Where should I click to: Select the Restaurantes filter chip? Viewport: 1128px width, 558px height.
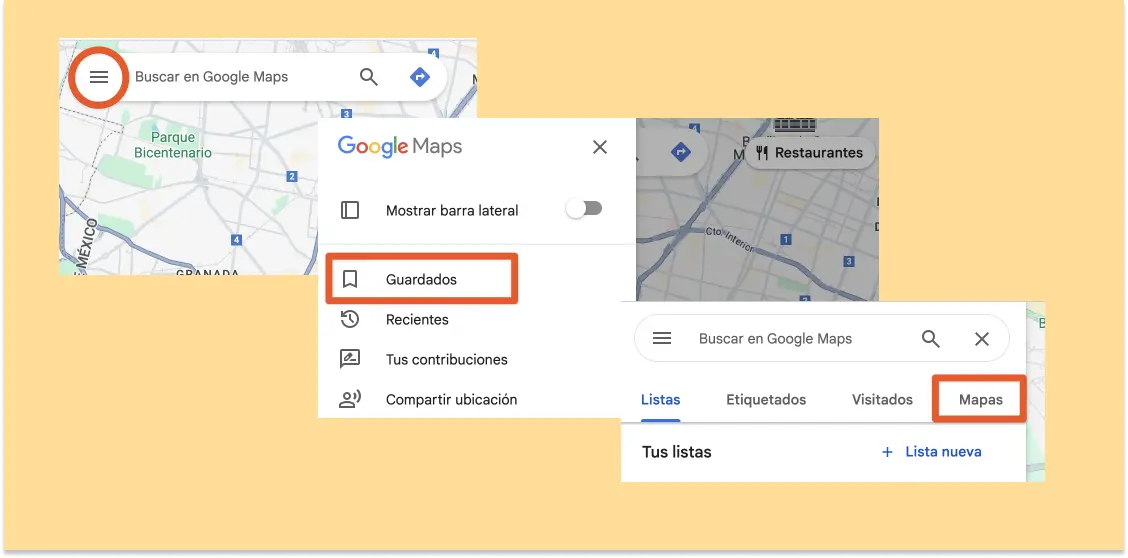click(809, 152)
